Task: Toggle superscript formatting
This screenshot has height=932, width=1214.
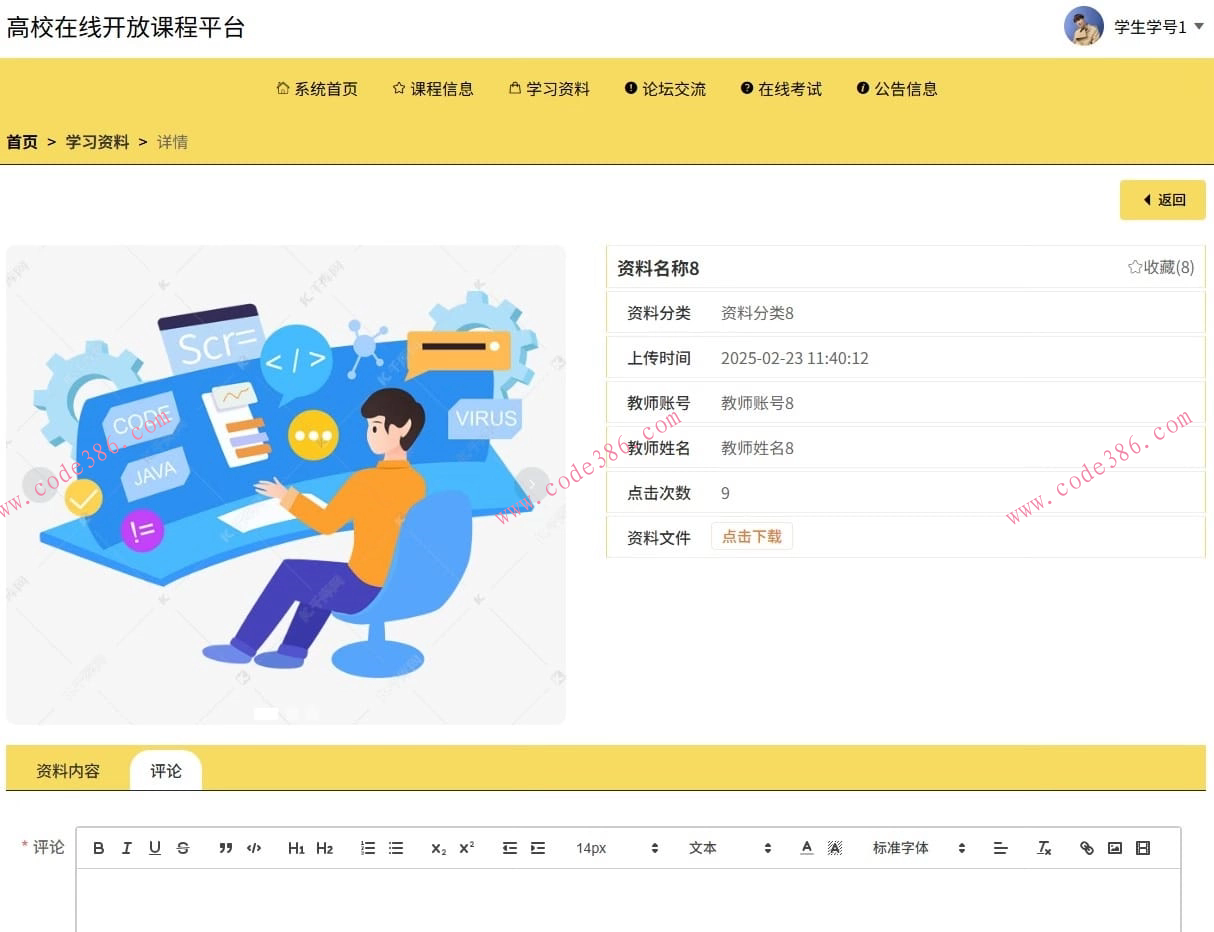Action: click(x=465, y=847)
